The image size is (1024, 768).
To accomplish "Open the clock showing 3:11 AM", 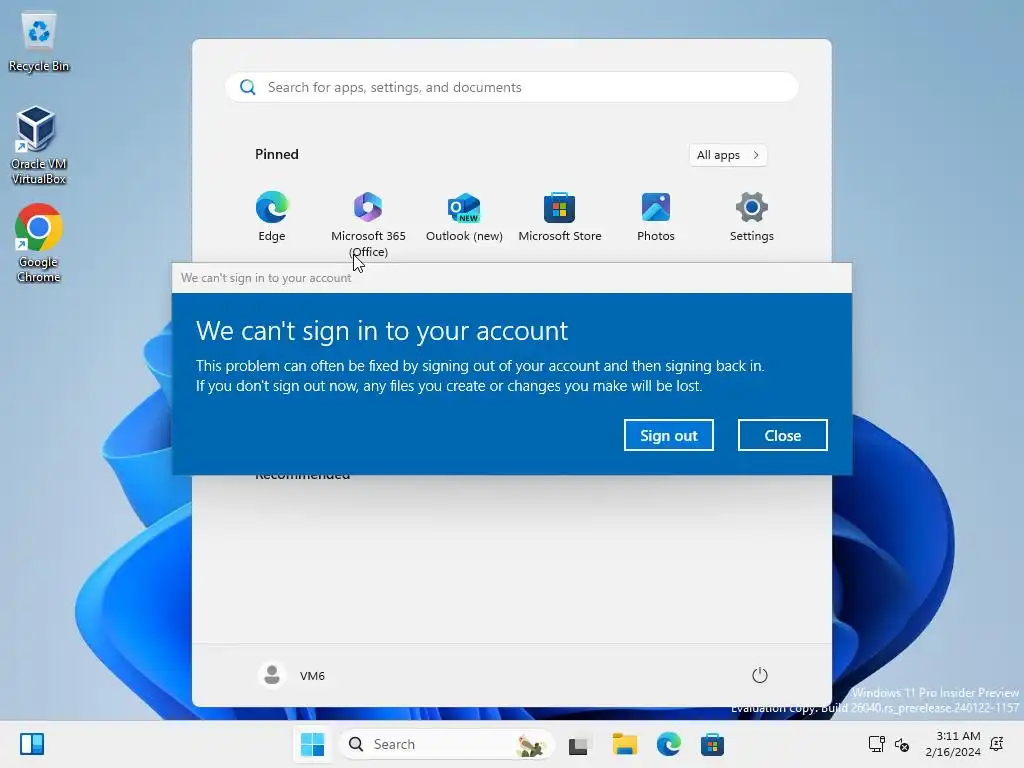I will pos(953,744).
